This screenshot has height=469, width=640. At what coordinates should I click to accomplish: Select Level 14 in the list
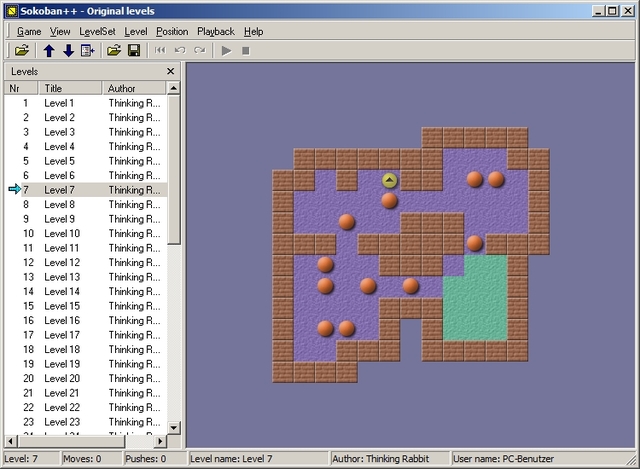[x=86, y=291]
